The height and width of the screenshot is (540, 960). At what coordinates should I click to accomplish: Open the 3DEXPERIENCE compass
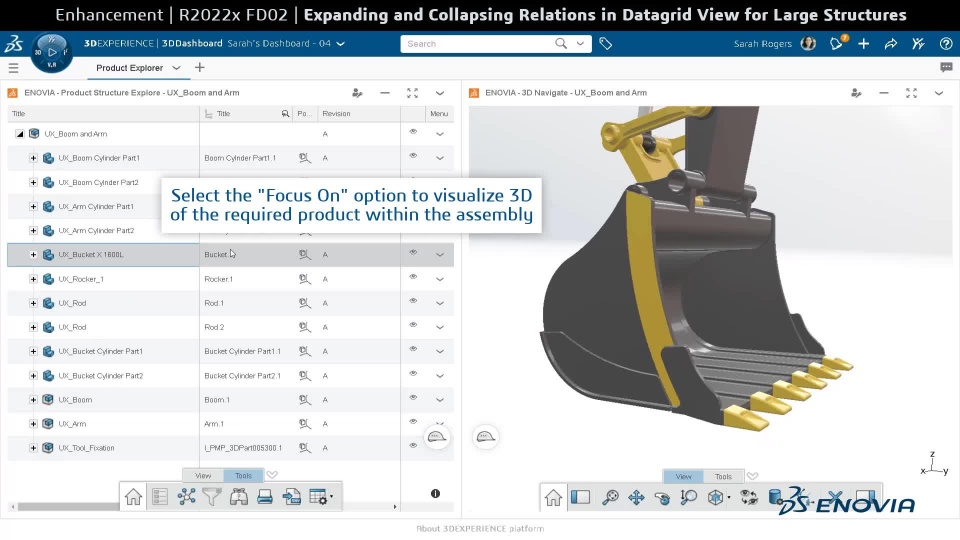pyautogui.click(x=52, y=52)
